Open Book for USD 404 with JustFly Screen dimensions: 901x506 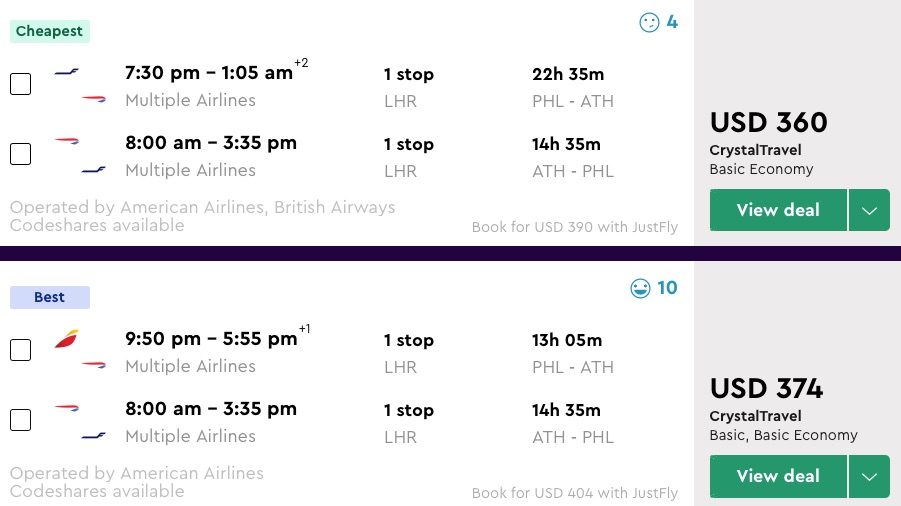(574, 493)
